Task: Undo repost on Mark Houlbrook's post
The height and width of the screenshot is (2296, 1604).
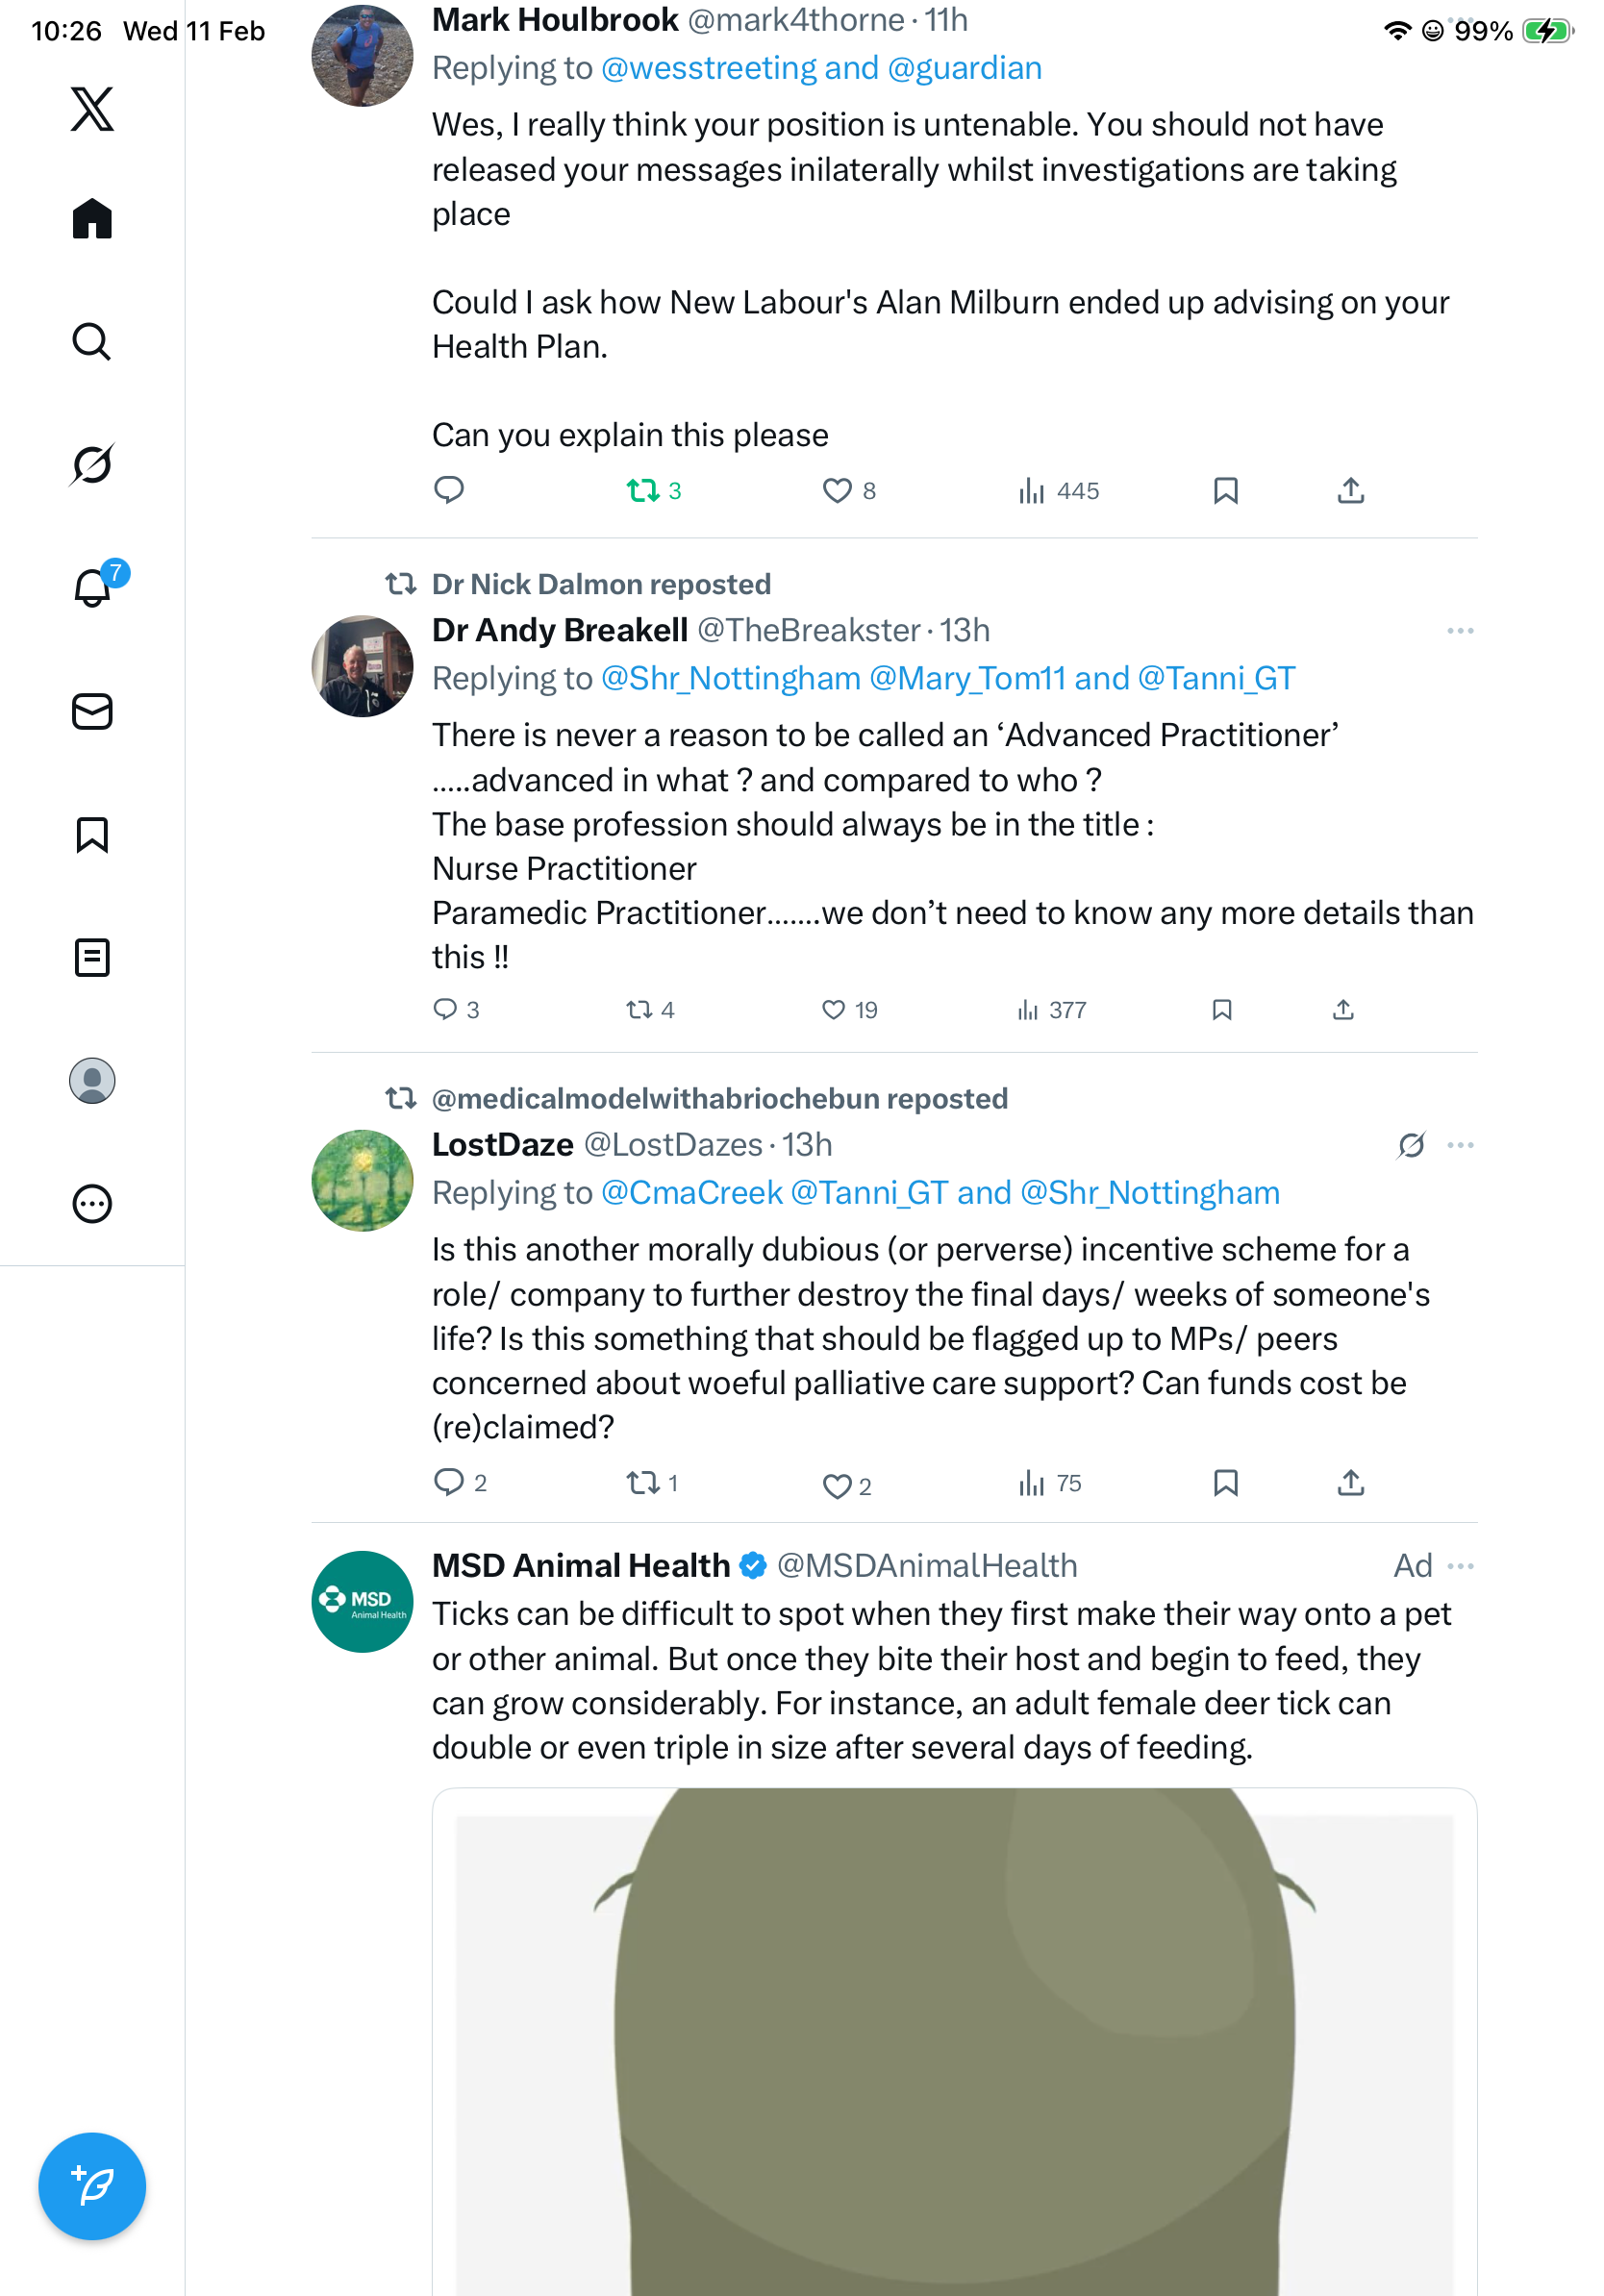Action: (x=642, y=491)
